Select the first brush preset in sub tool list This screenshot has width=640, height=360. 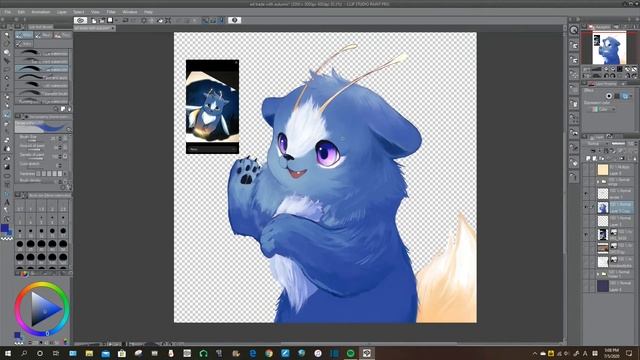tap(42, 53)
